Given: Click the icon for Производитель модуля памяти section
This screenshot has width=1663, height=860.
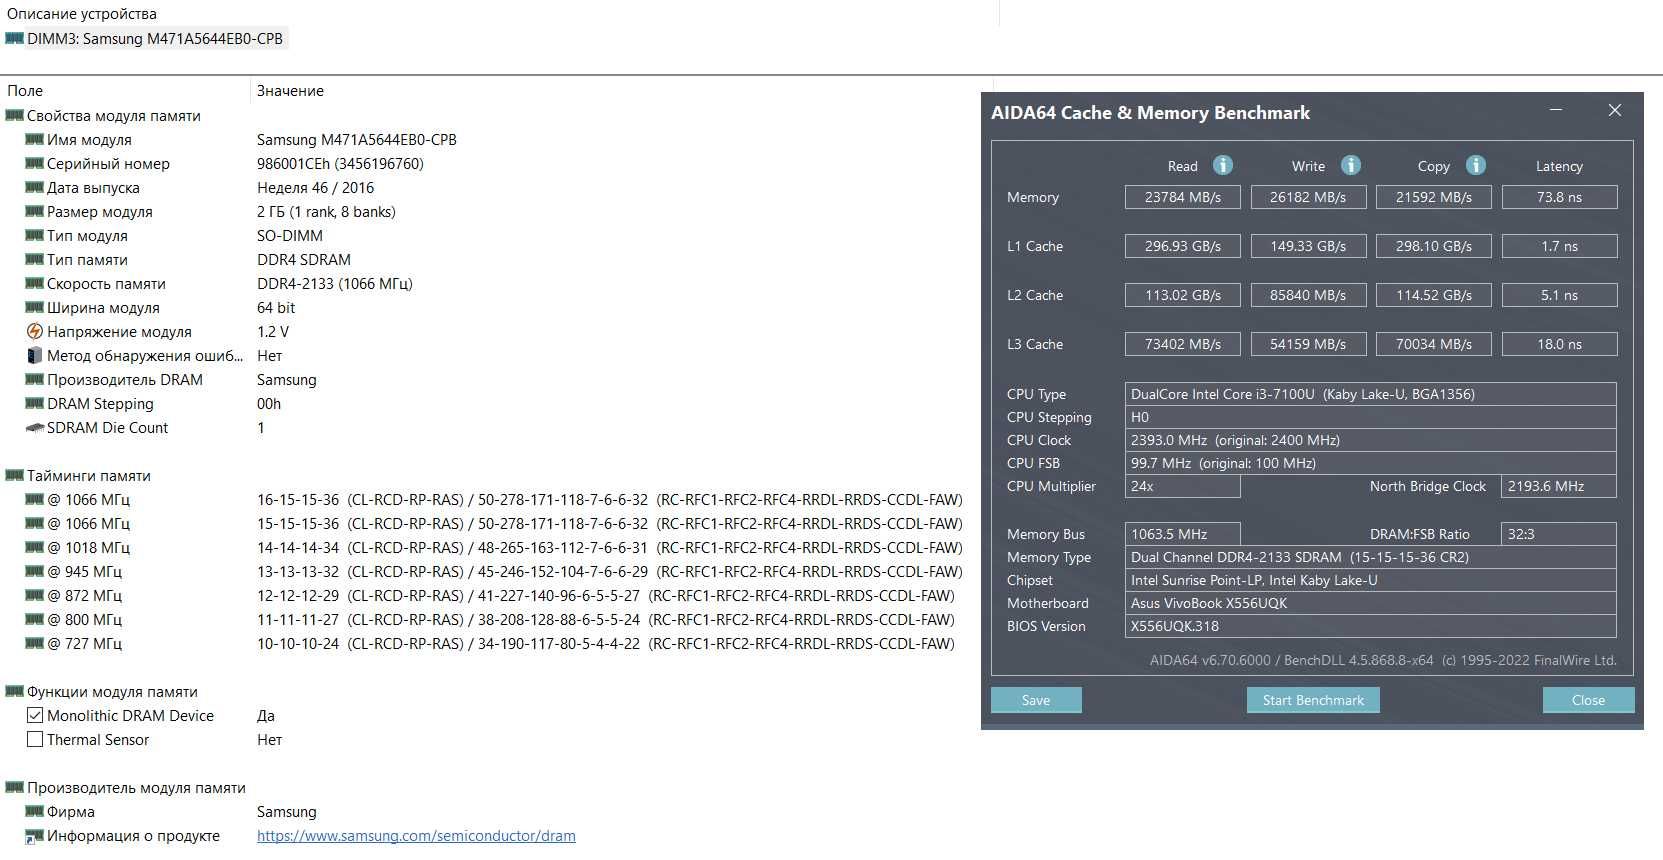Looking at the screenshot, I should click(x=14, y=788).
